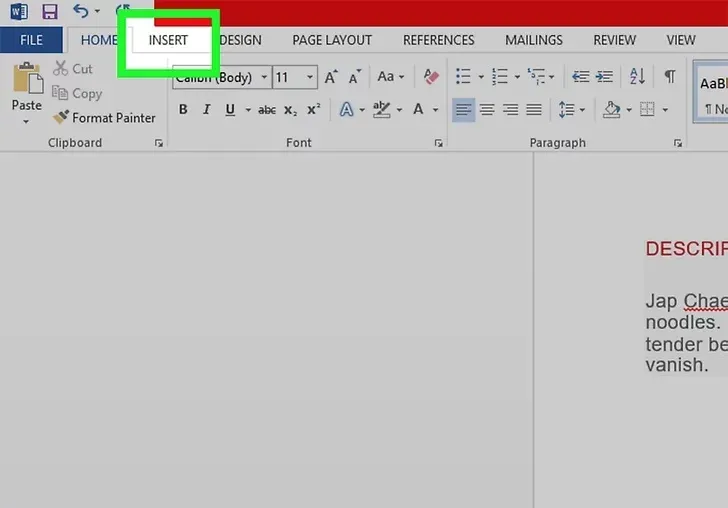Toggle Strikethrough abc formatting
The width and height of the screenshot is (728, 508).
[x=266, y=110]
